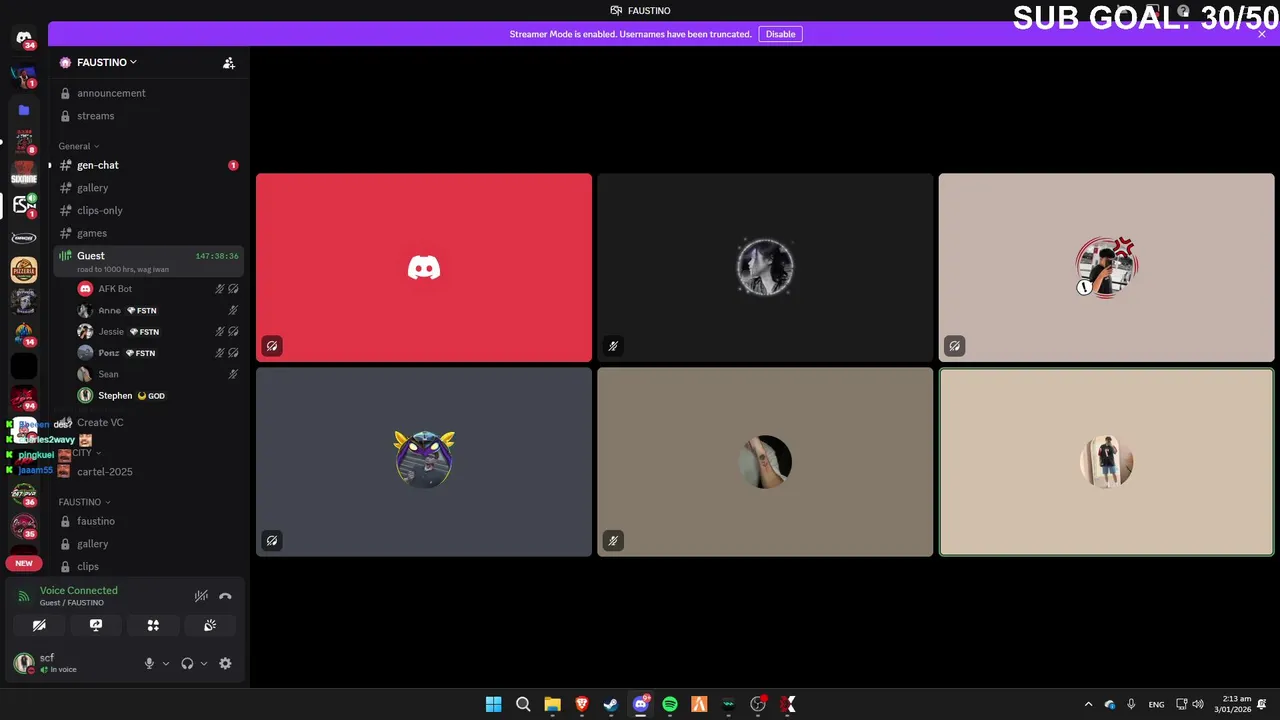
Task: Open Spotify from taskbar
Action: coord(670,704)
